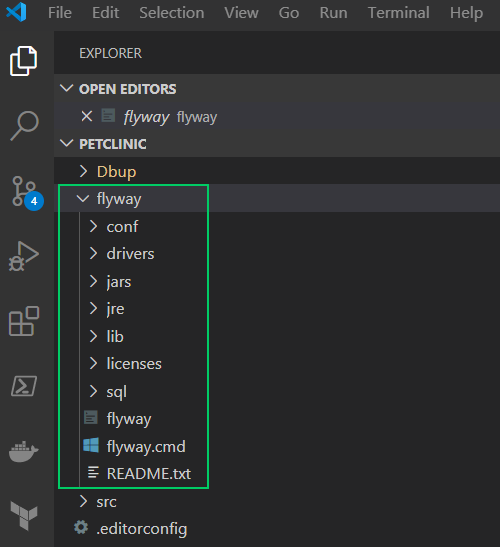The width and height of the screenshot is (500, 547).
Task: Expand the jre folder
Action: click(x=93, y=308)
